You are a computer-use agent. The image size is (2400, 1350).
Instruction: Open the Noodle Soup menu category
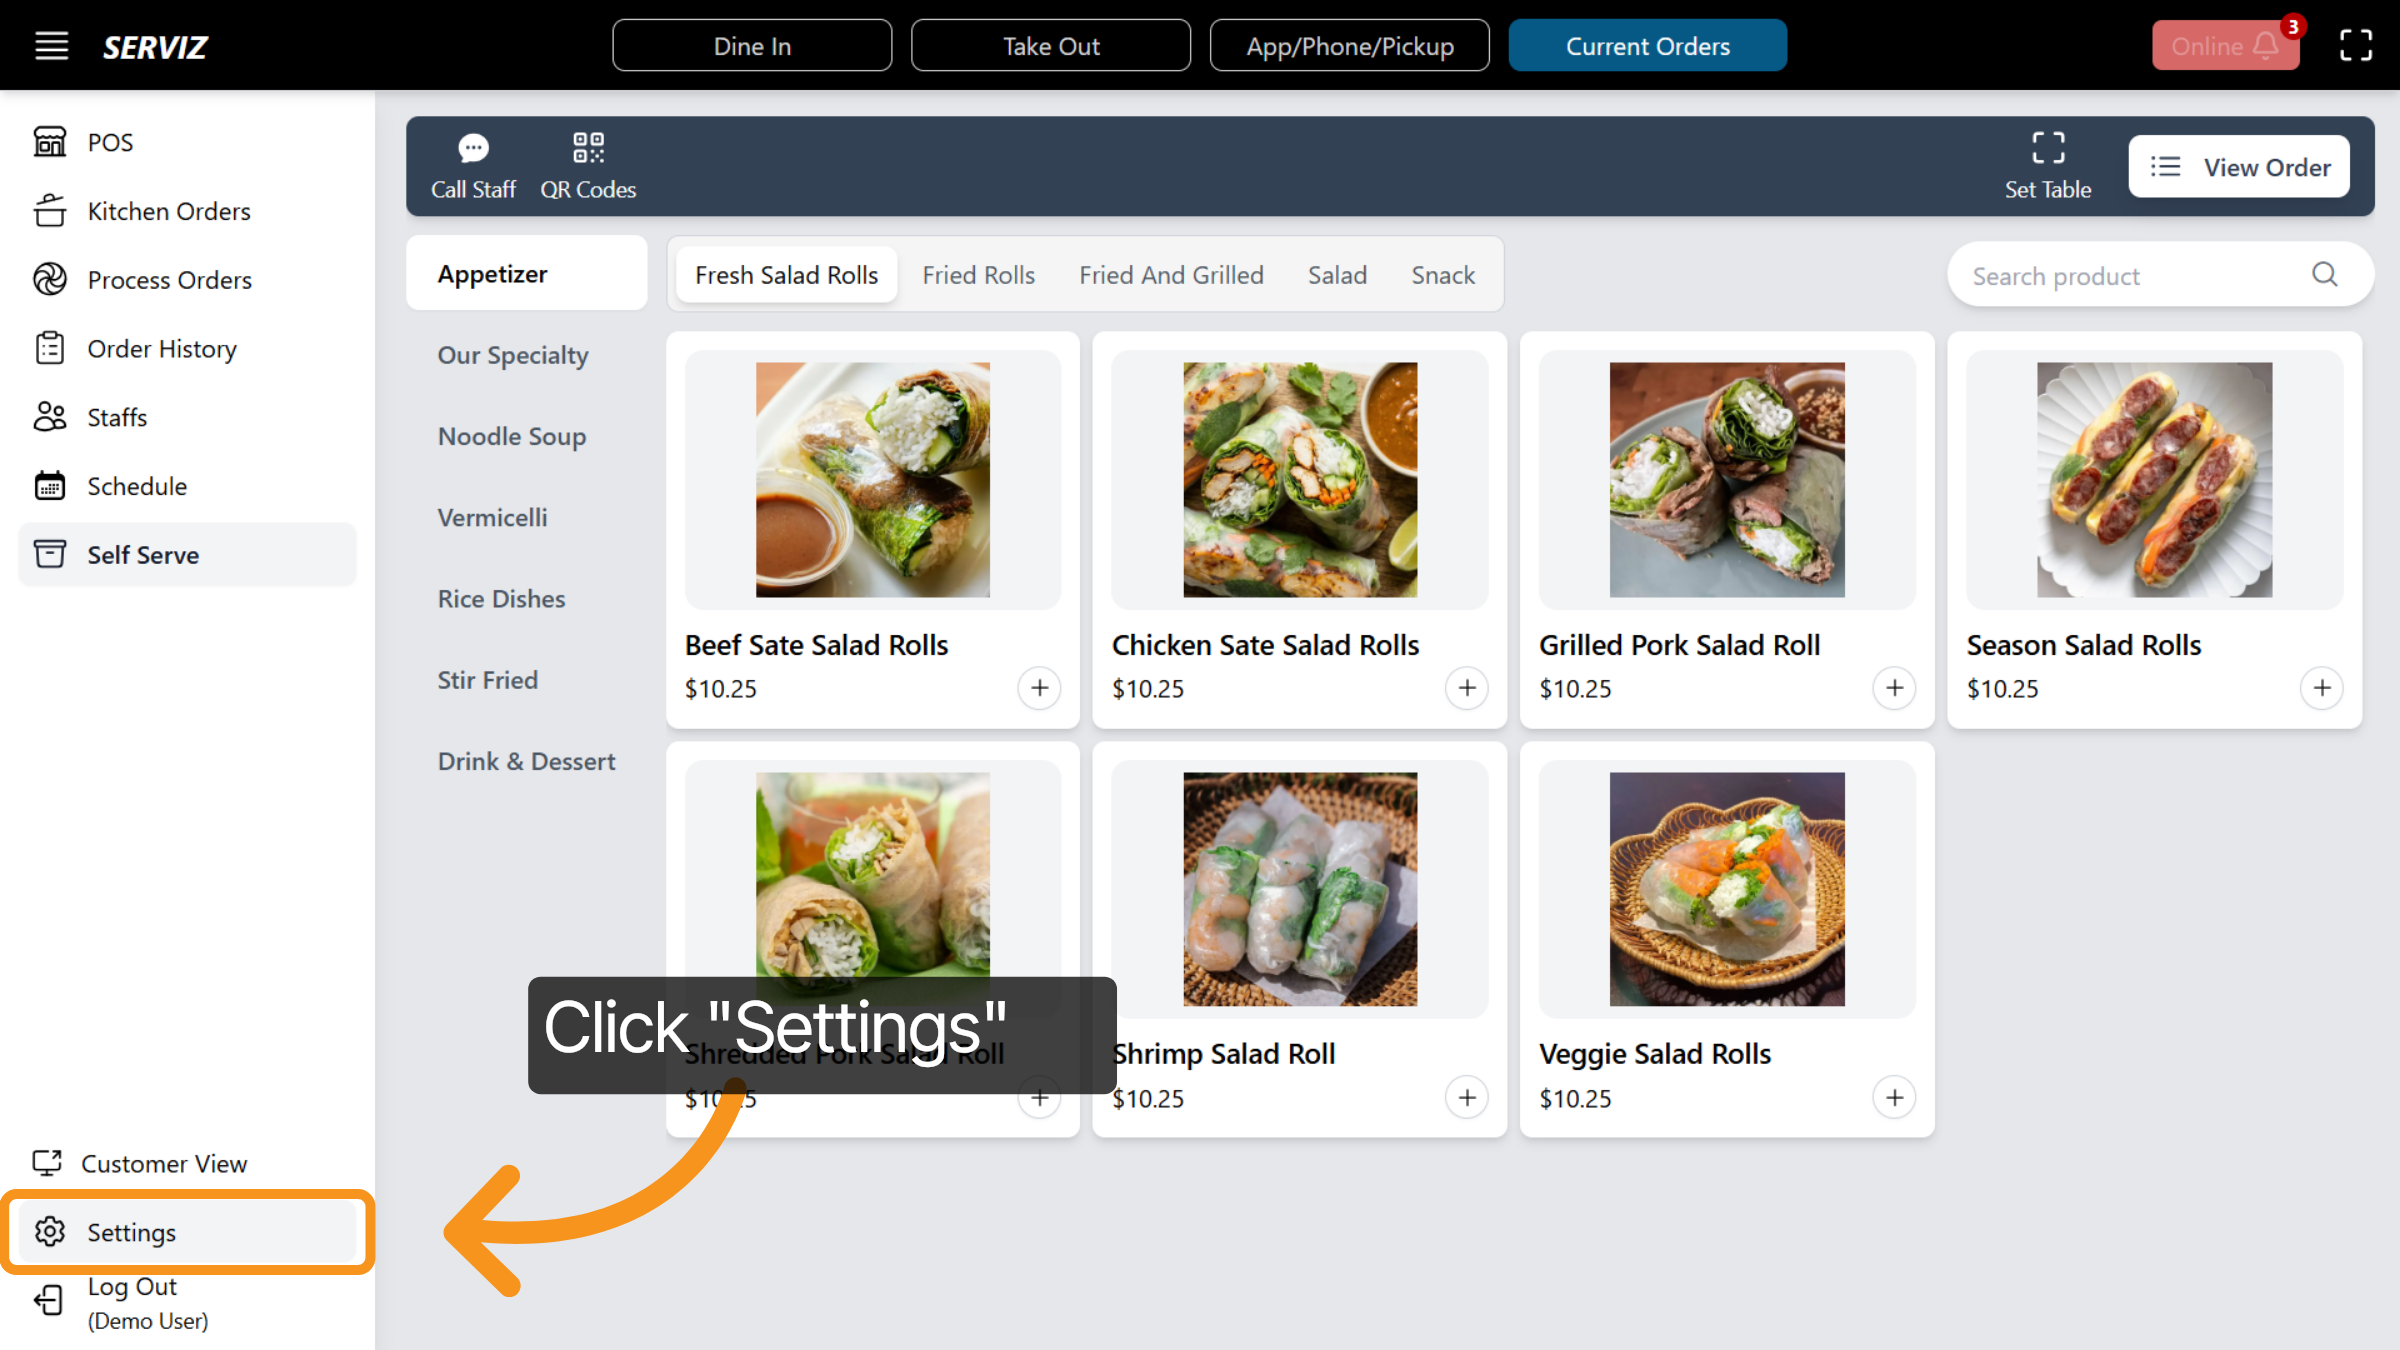pyautogui.click(x=512, y=436)
